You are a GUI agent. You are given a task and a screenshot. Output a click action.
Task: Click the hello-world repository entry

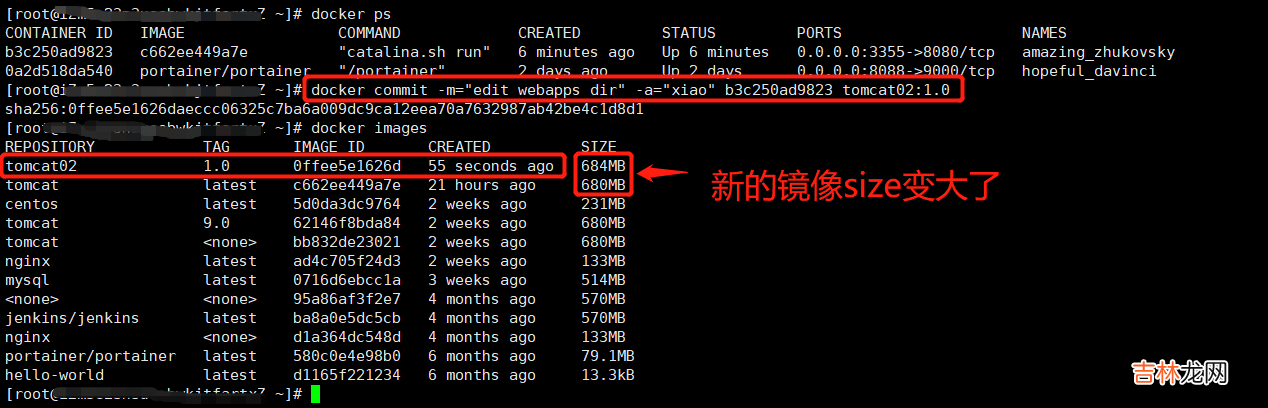55,375
